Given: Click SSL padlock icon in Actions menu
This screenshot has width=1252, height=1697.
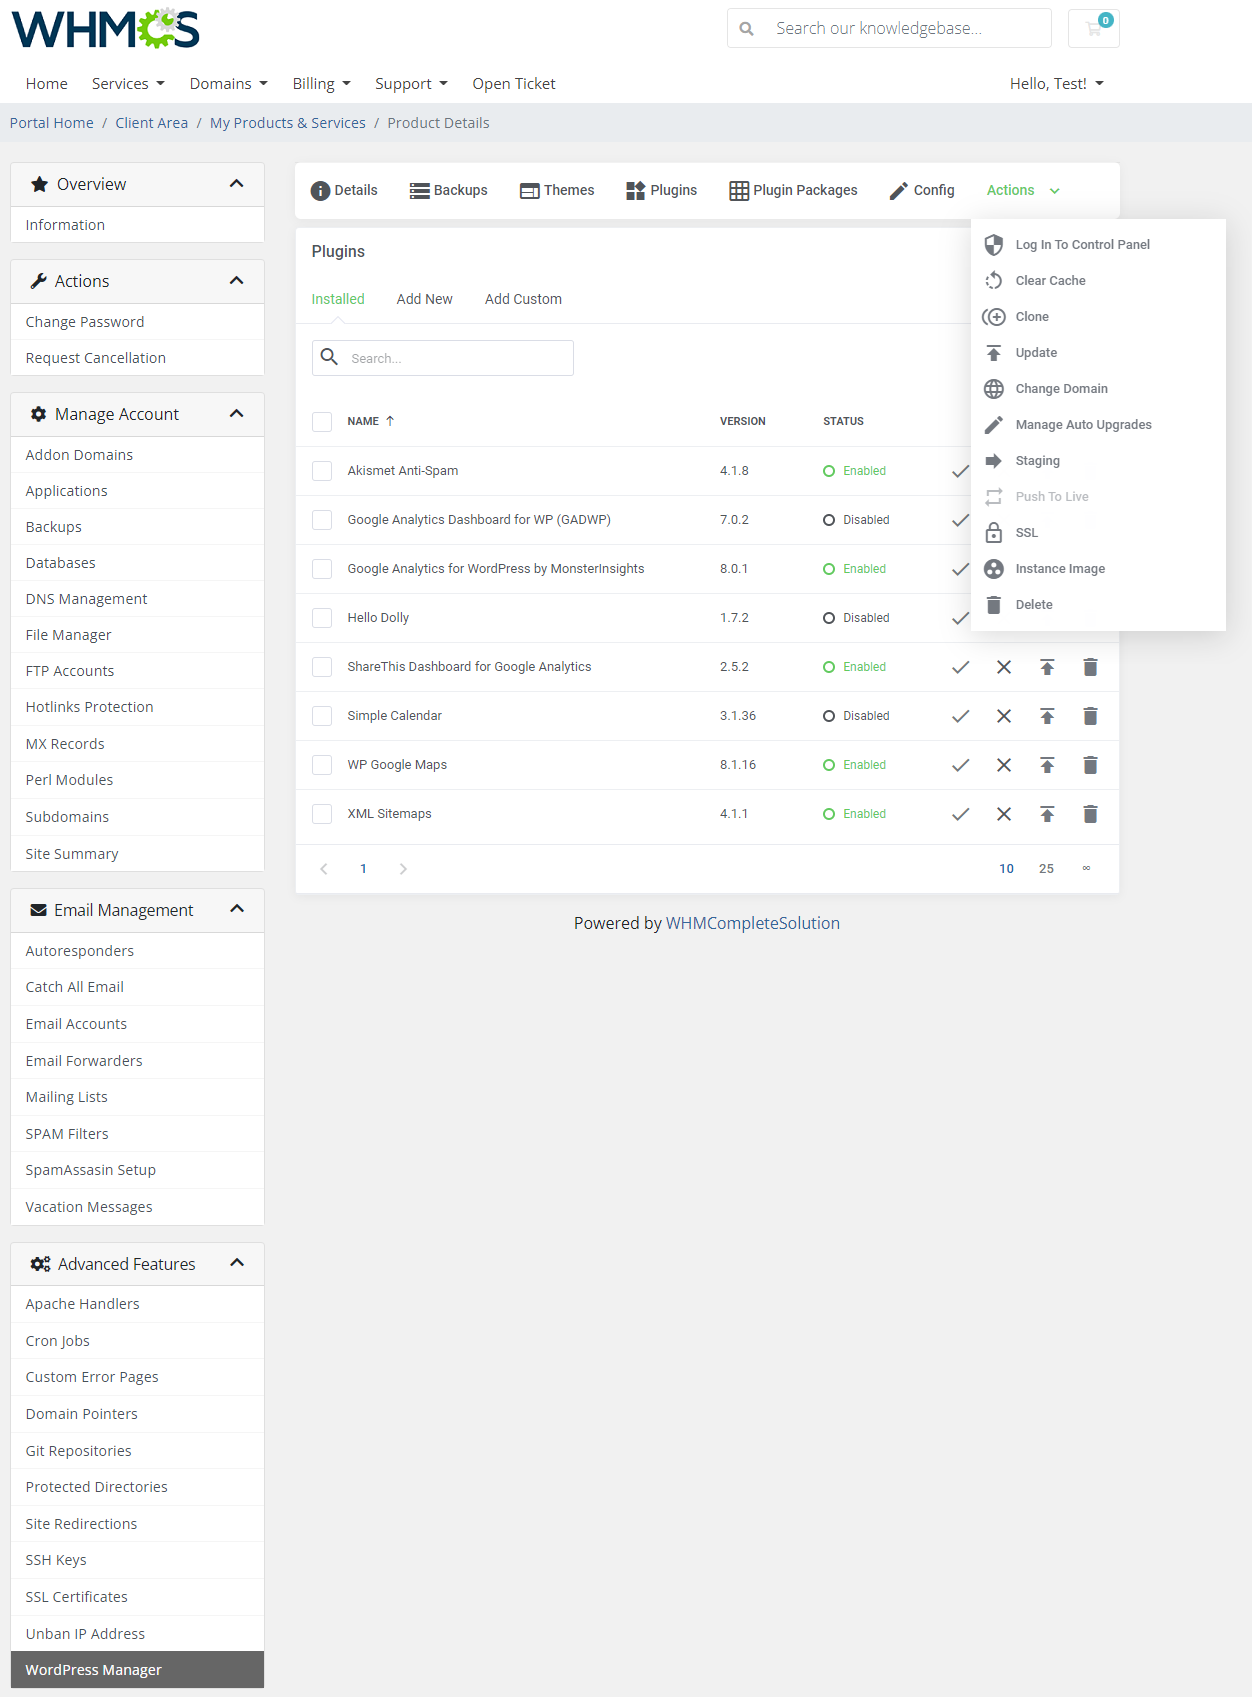Looking at the screenshot, I should [994, 533].
